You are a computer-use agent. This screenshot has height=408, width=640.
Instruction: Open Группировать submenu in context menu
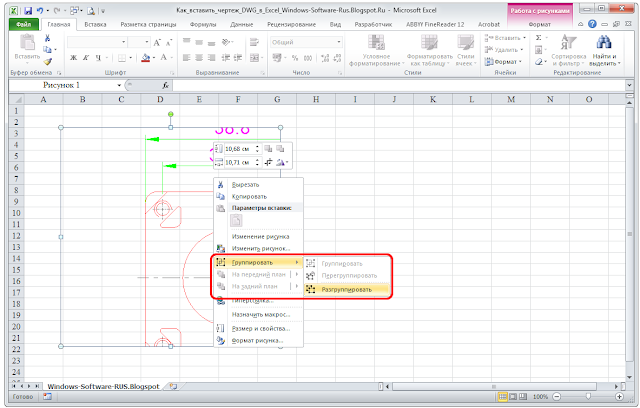pyautogui.click(x=258, y=262)
